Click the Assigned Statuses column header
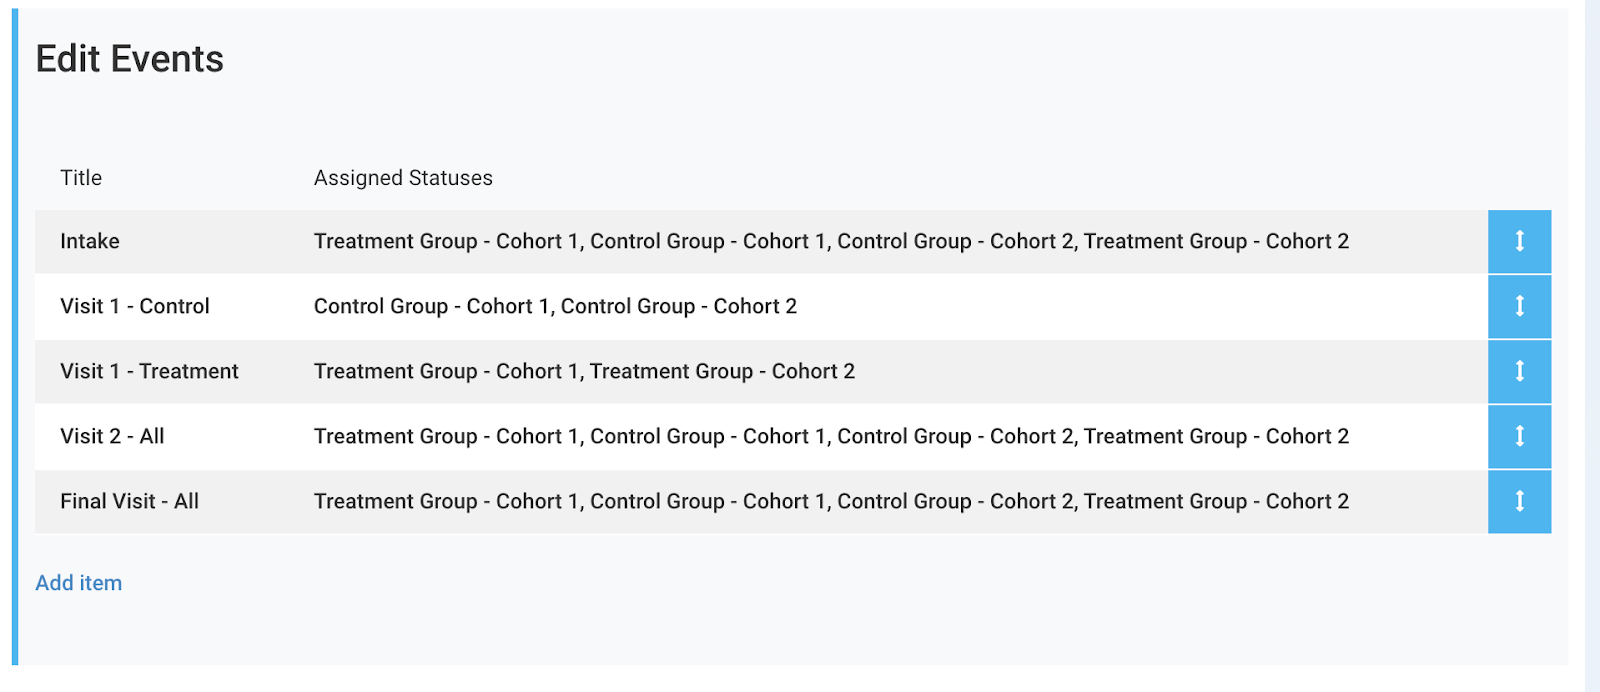The image size is (1600, 692). 403,178
